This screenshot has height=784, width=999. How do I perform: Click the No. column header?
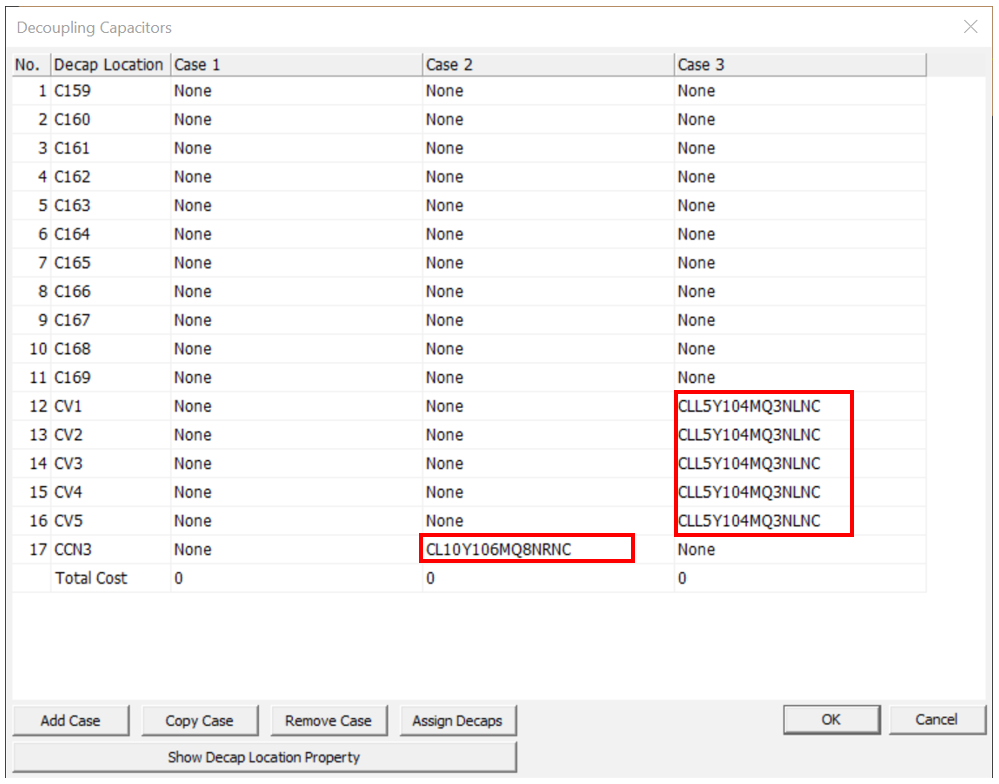click(x=28, y=65)
